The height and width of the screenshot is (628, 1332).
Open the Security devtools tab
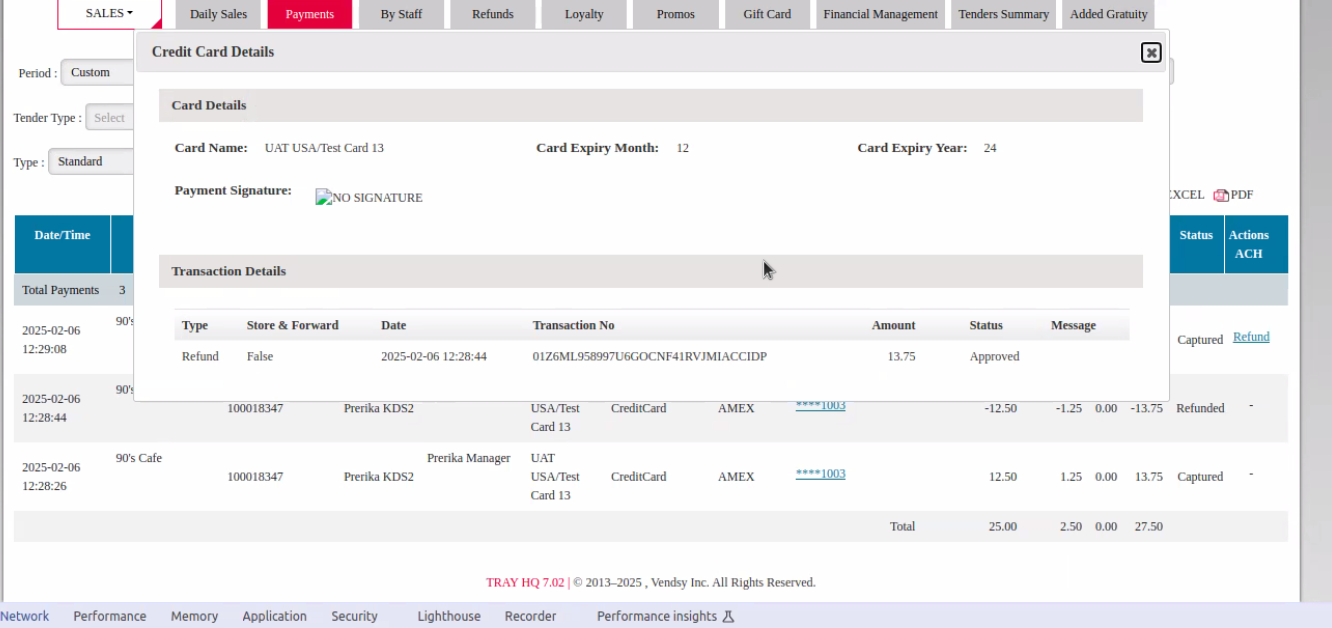point(354,616)
